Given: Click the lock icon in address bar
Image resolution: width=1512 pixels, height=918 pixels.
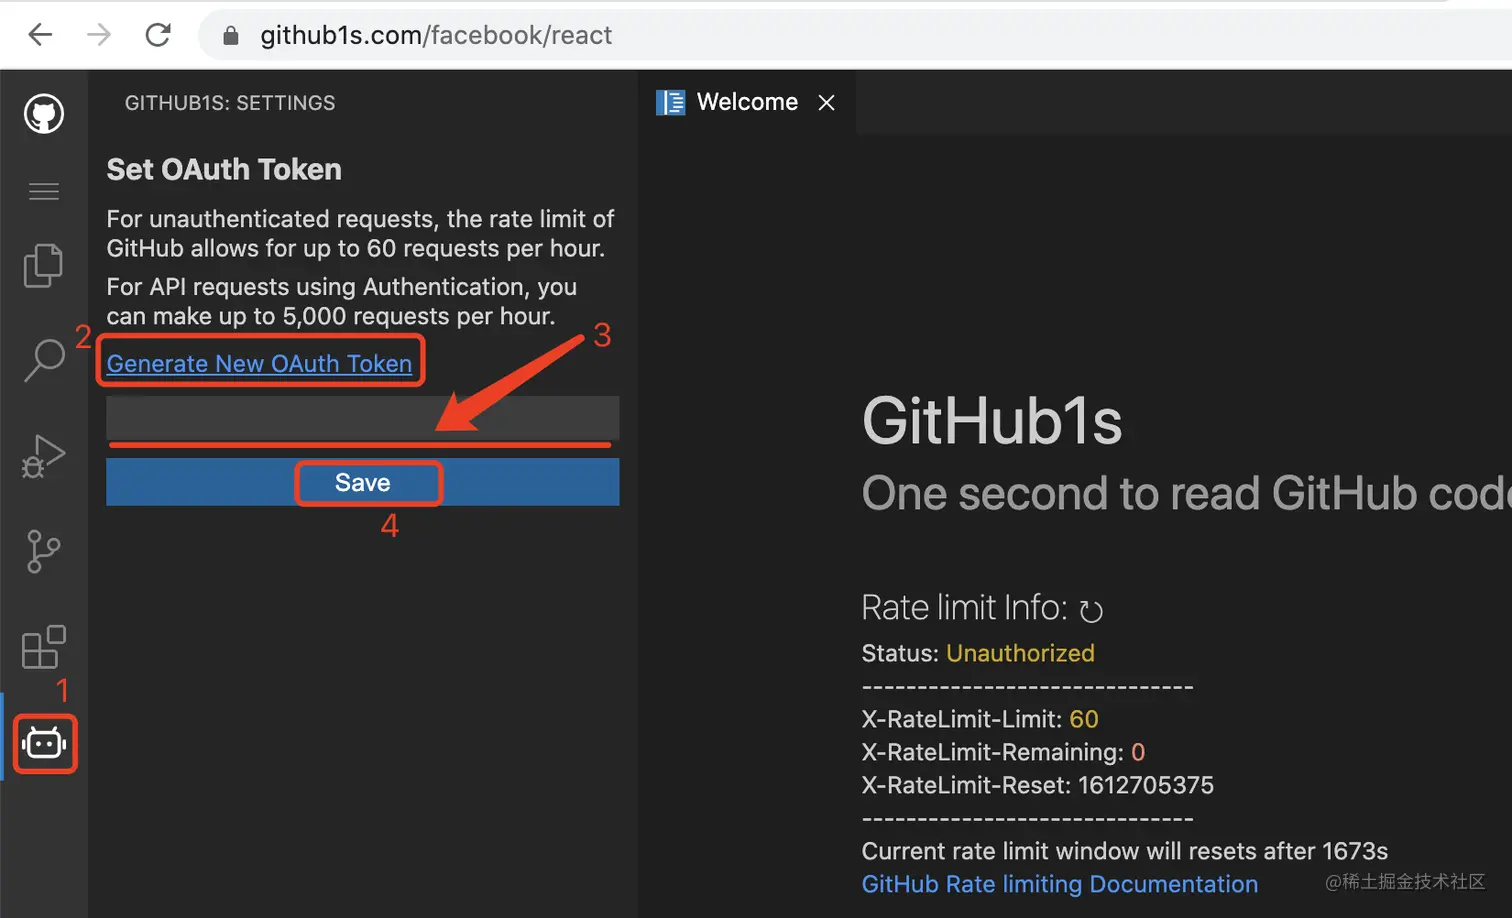Looking at the screenshot, I should click(231, 36).
